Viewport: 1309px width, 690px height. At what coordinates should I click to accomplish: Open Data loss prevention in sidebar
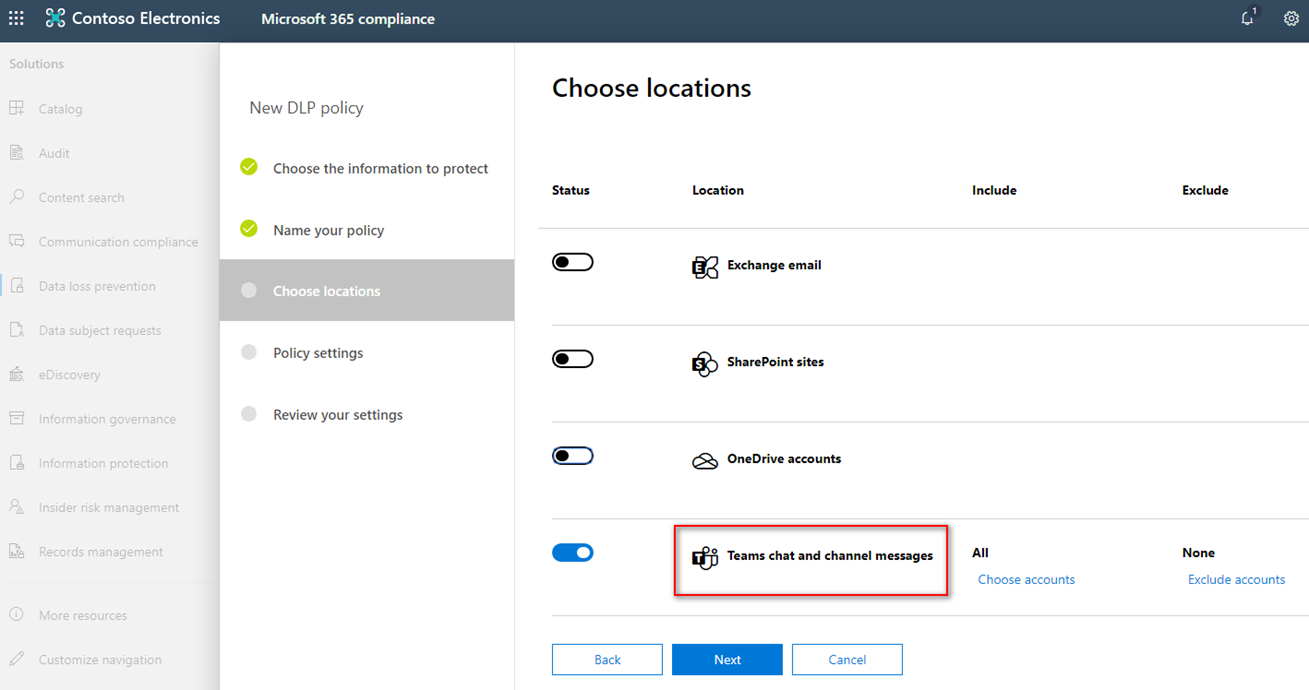tap(97, 286)
